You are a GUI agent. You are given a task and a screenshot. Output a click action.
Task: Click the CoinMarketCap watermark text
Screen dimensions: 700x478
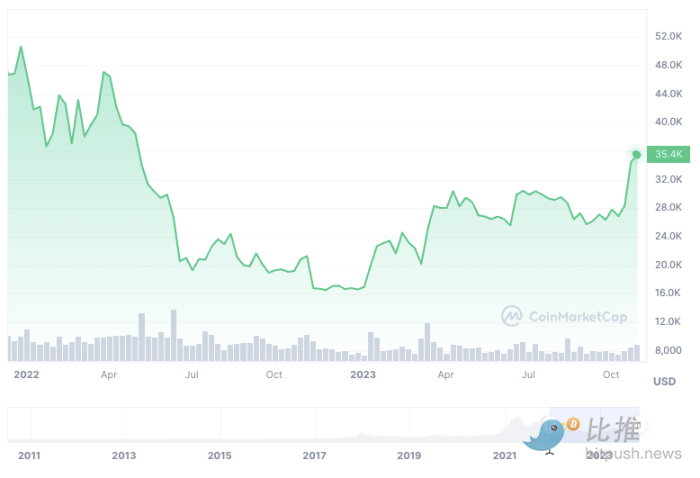(x=578, y=317)
